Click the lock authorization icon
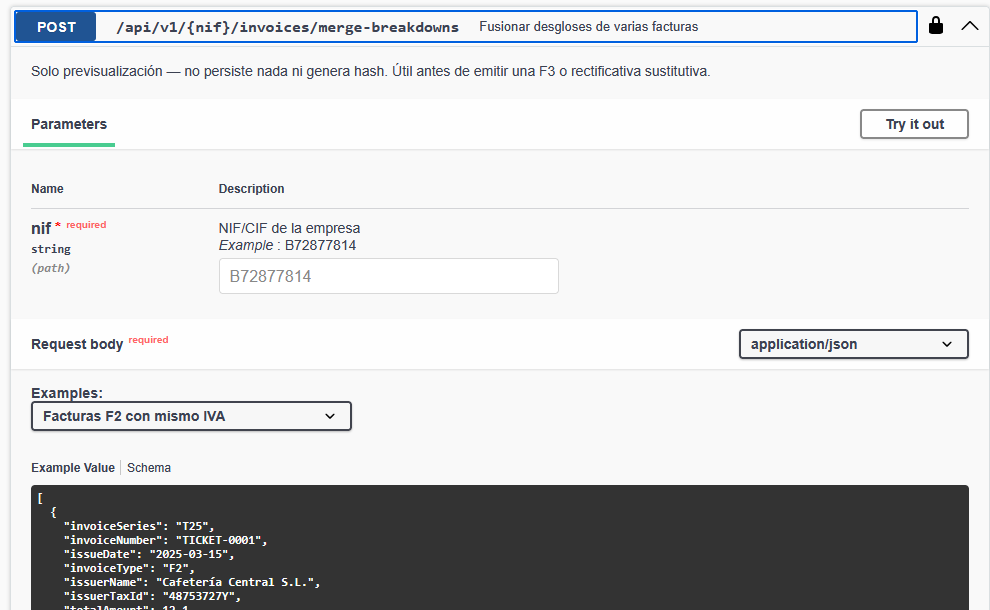The image size is (990, 610). coord(936,26)
